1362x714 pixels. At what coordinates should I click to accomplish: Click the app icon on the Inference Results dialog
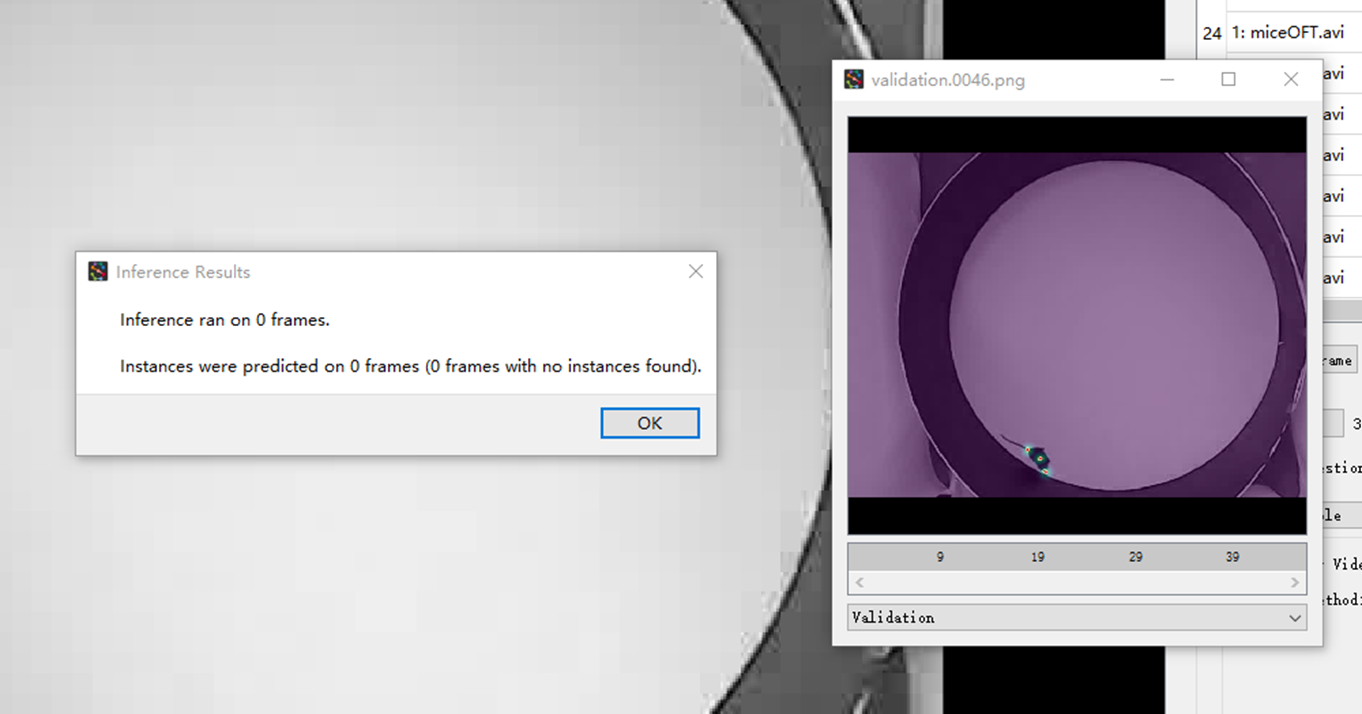point(98,270)
